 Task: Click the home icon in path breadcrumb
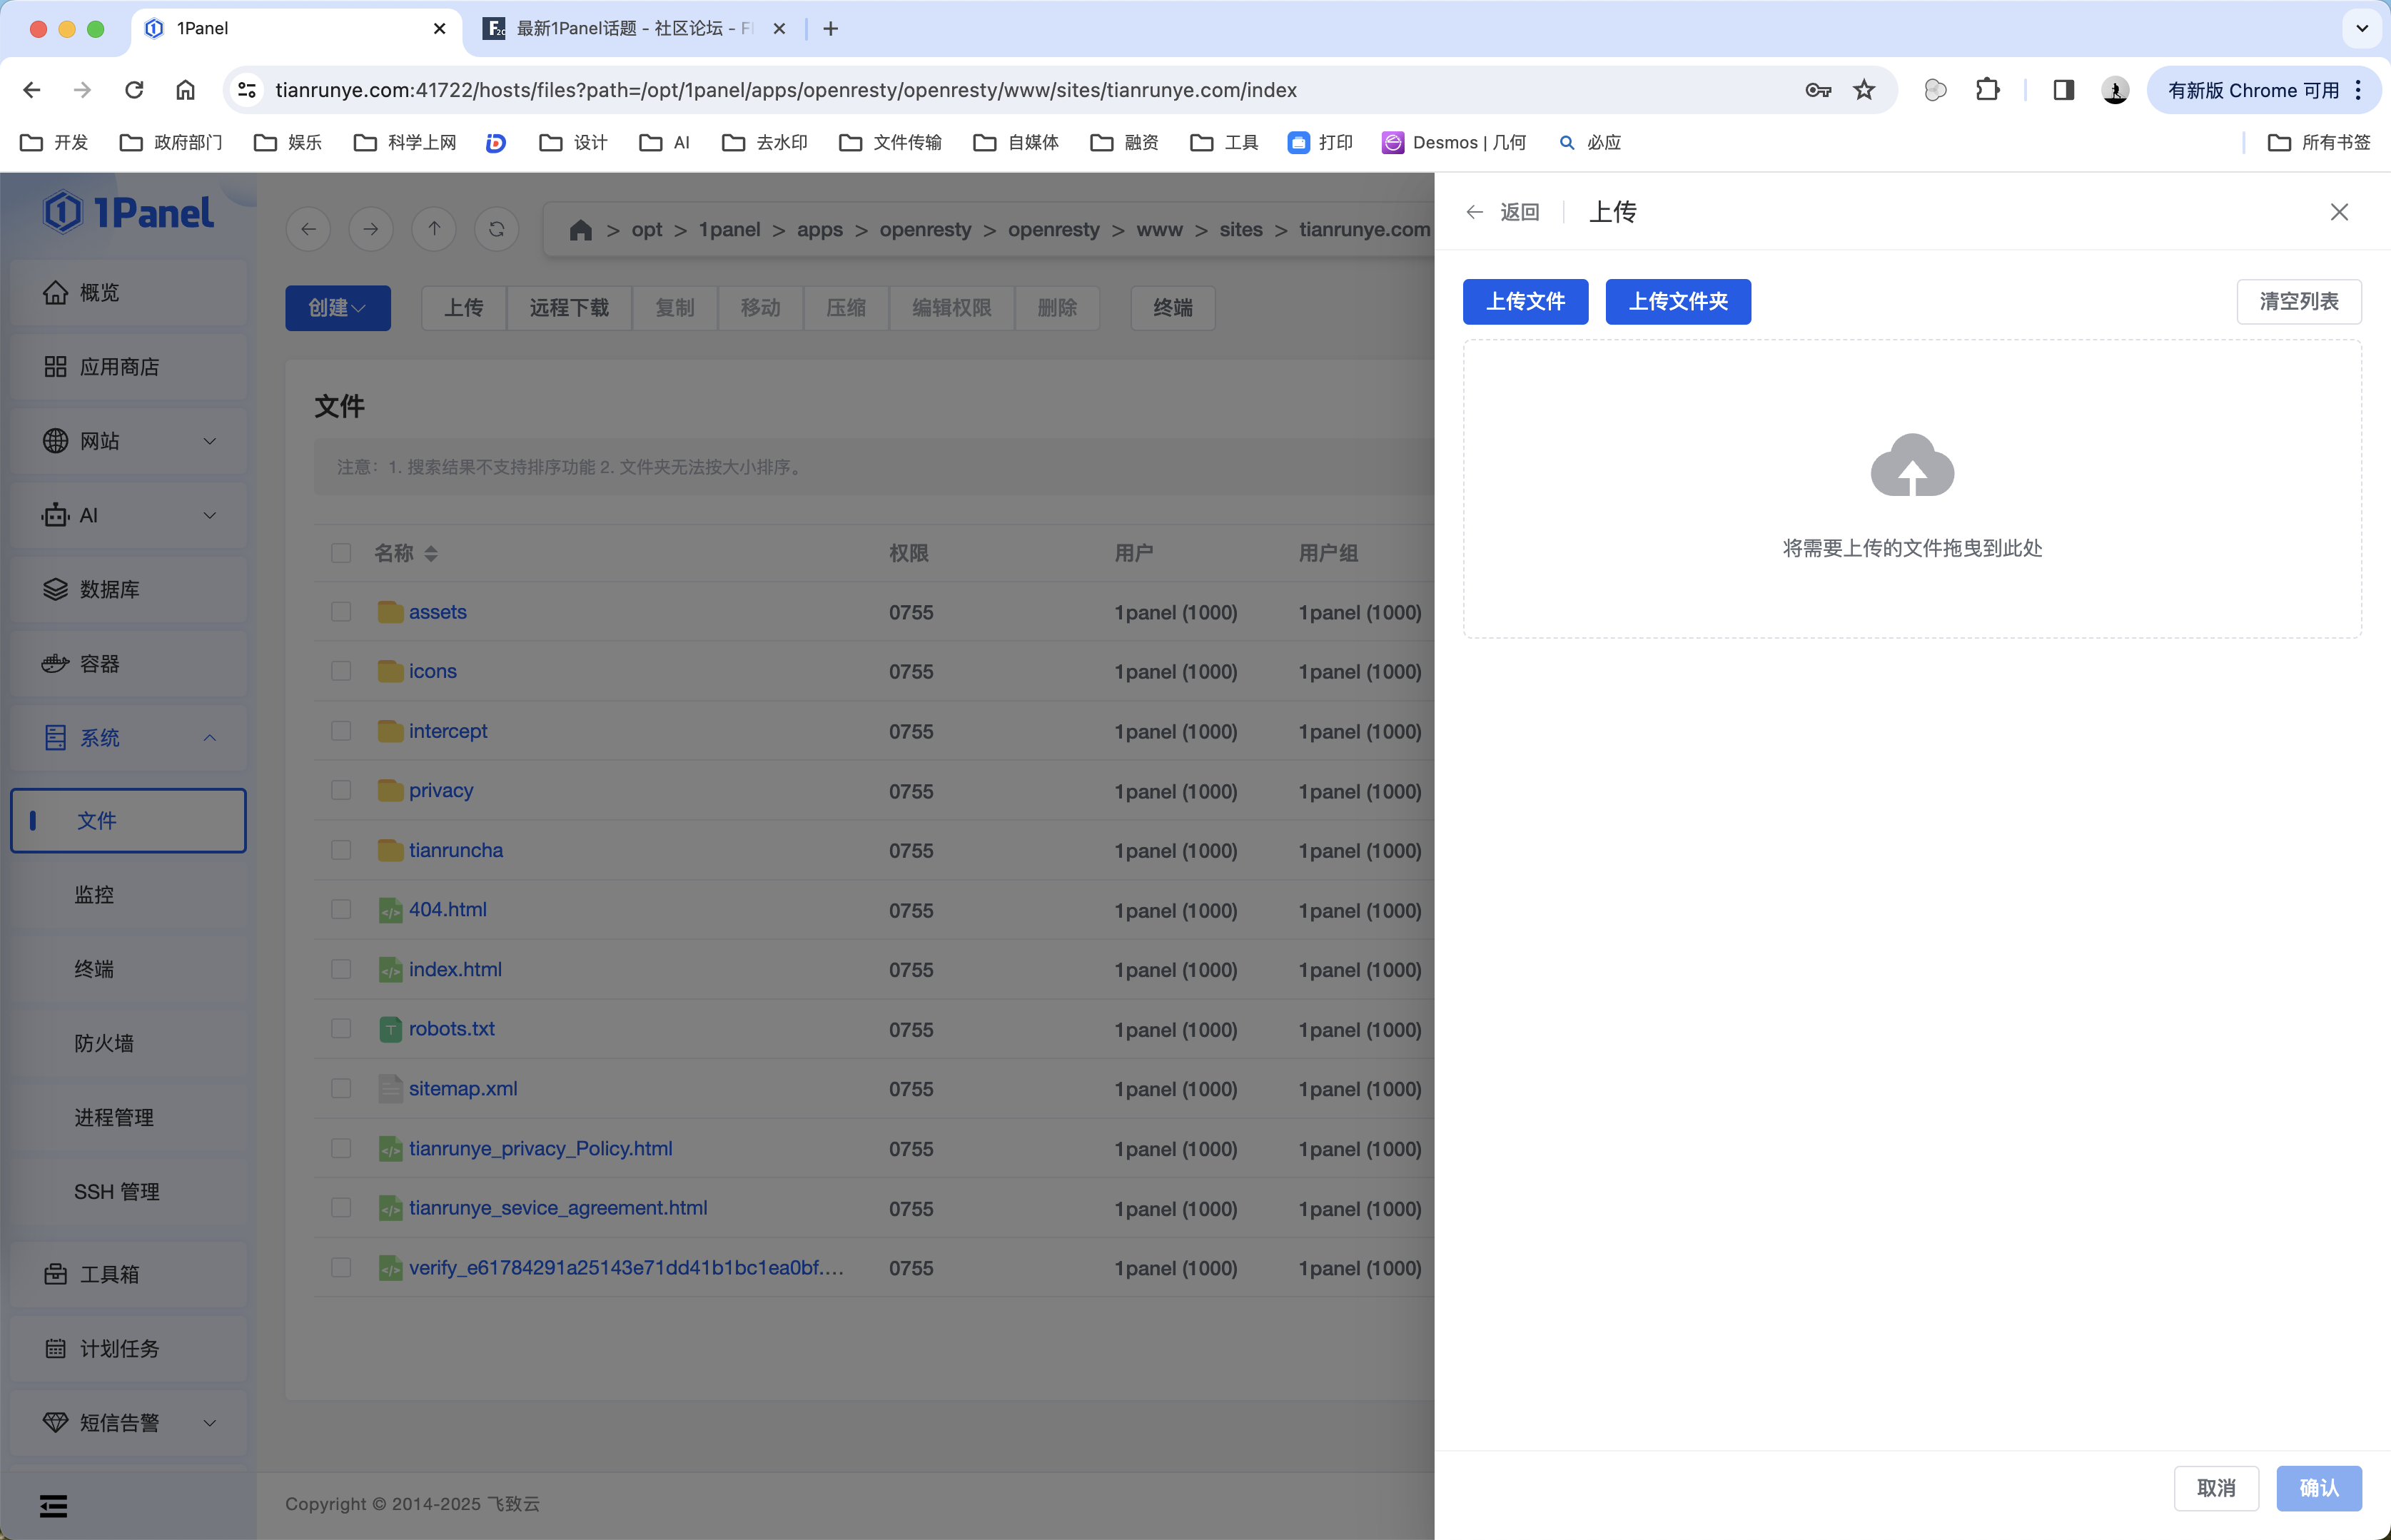[580, 230]
